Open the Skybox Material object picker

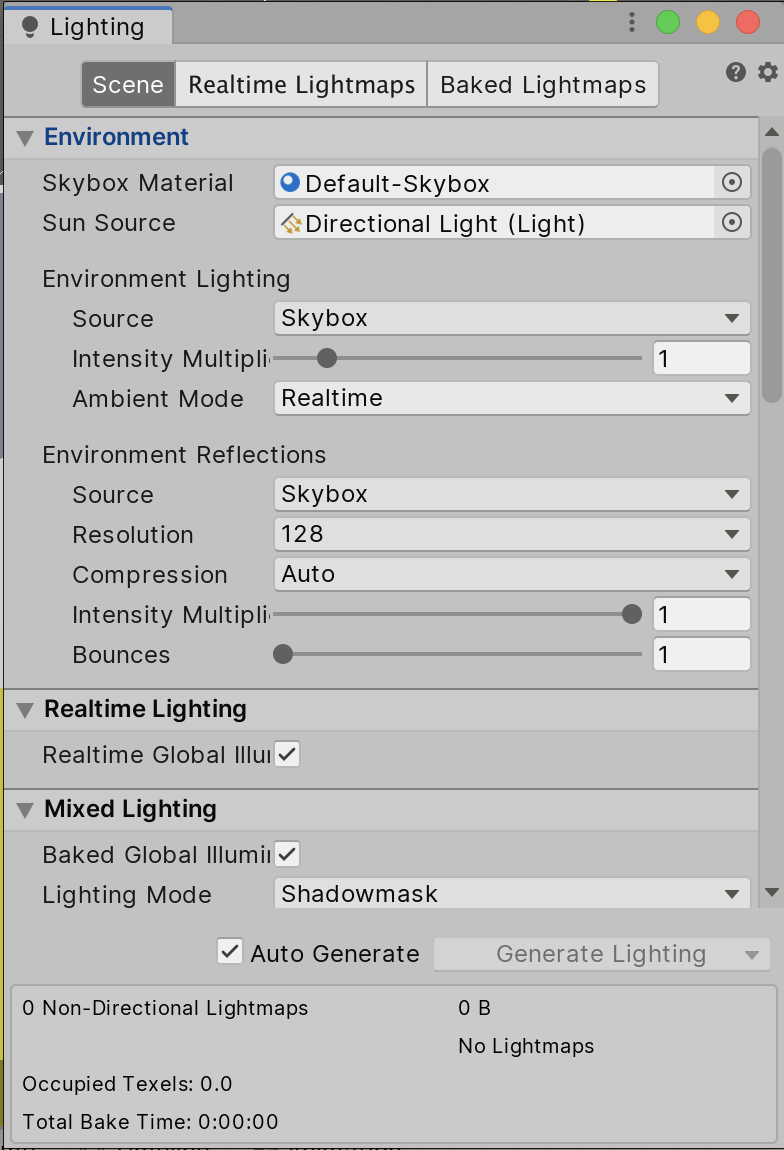coord(732,183)
